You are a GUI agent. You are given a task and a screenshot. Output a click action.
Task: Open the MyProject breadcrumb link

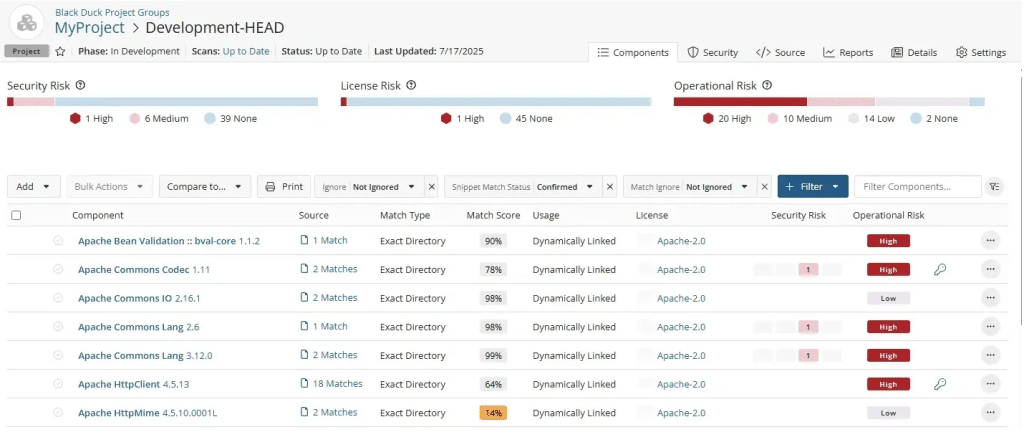click(89, 27)
